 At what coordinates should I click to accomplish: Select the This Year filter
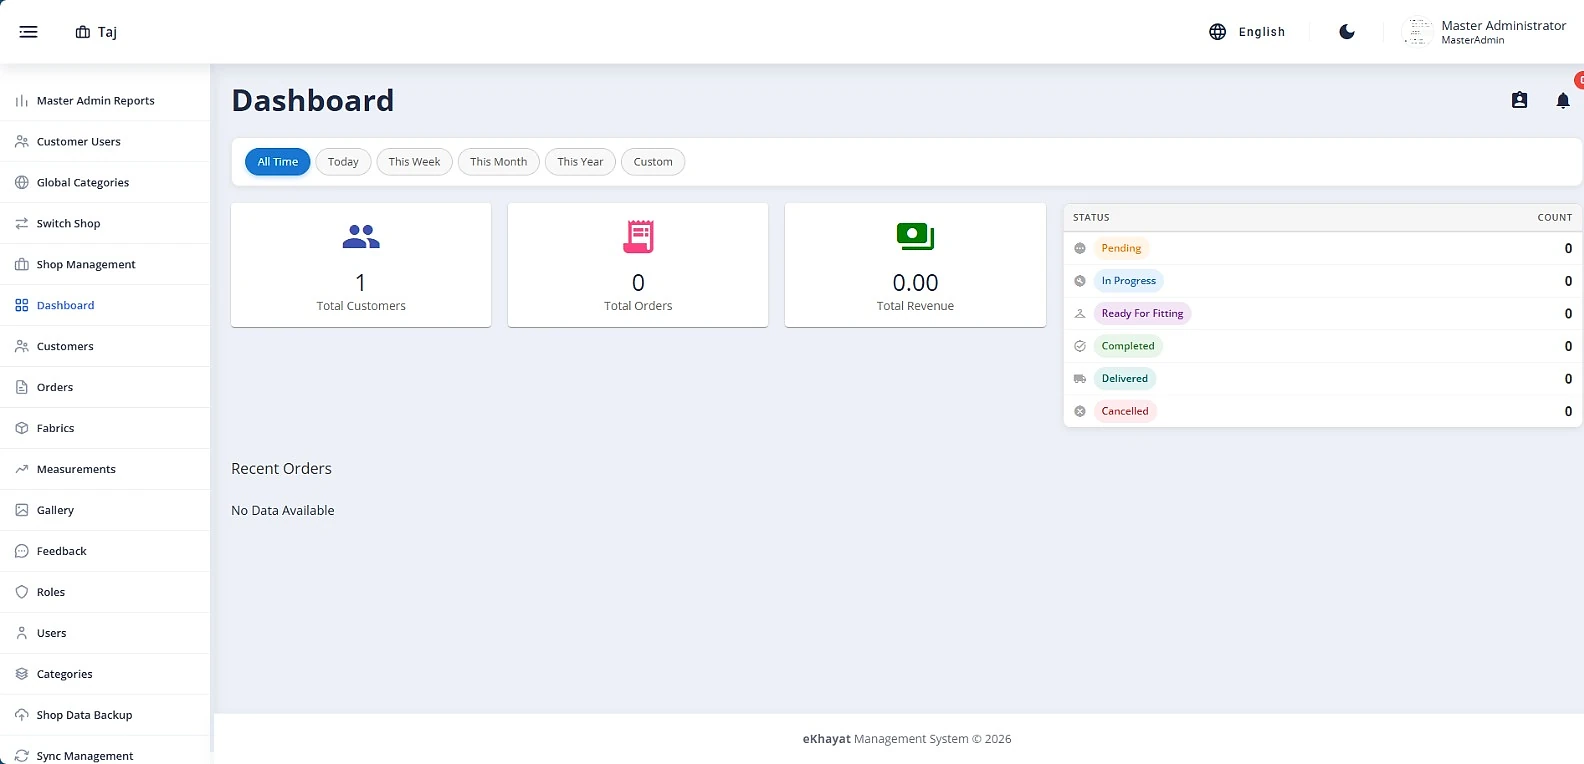pyautogui.click(x=580, y=162)
